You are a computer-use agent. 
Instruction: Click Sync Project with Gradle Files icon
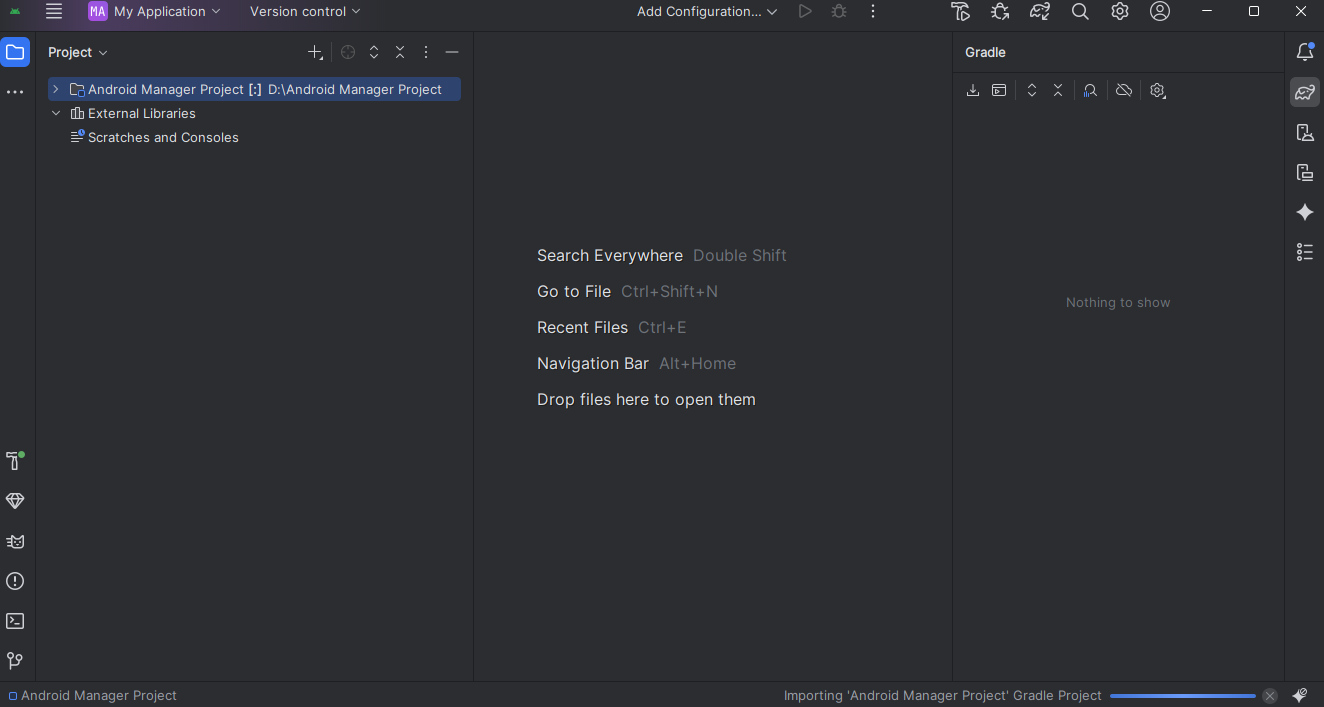pos(1040,12)
